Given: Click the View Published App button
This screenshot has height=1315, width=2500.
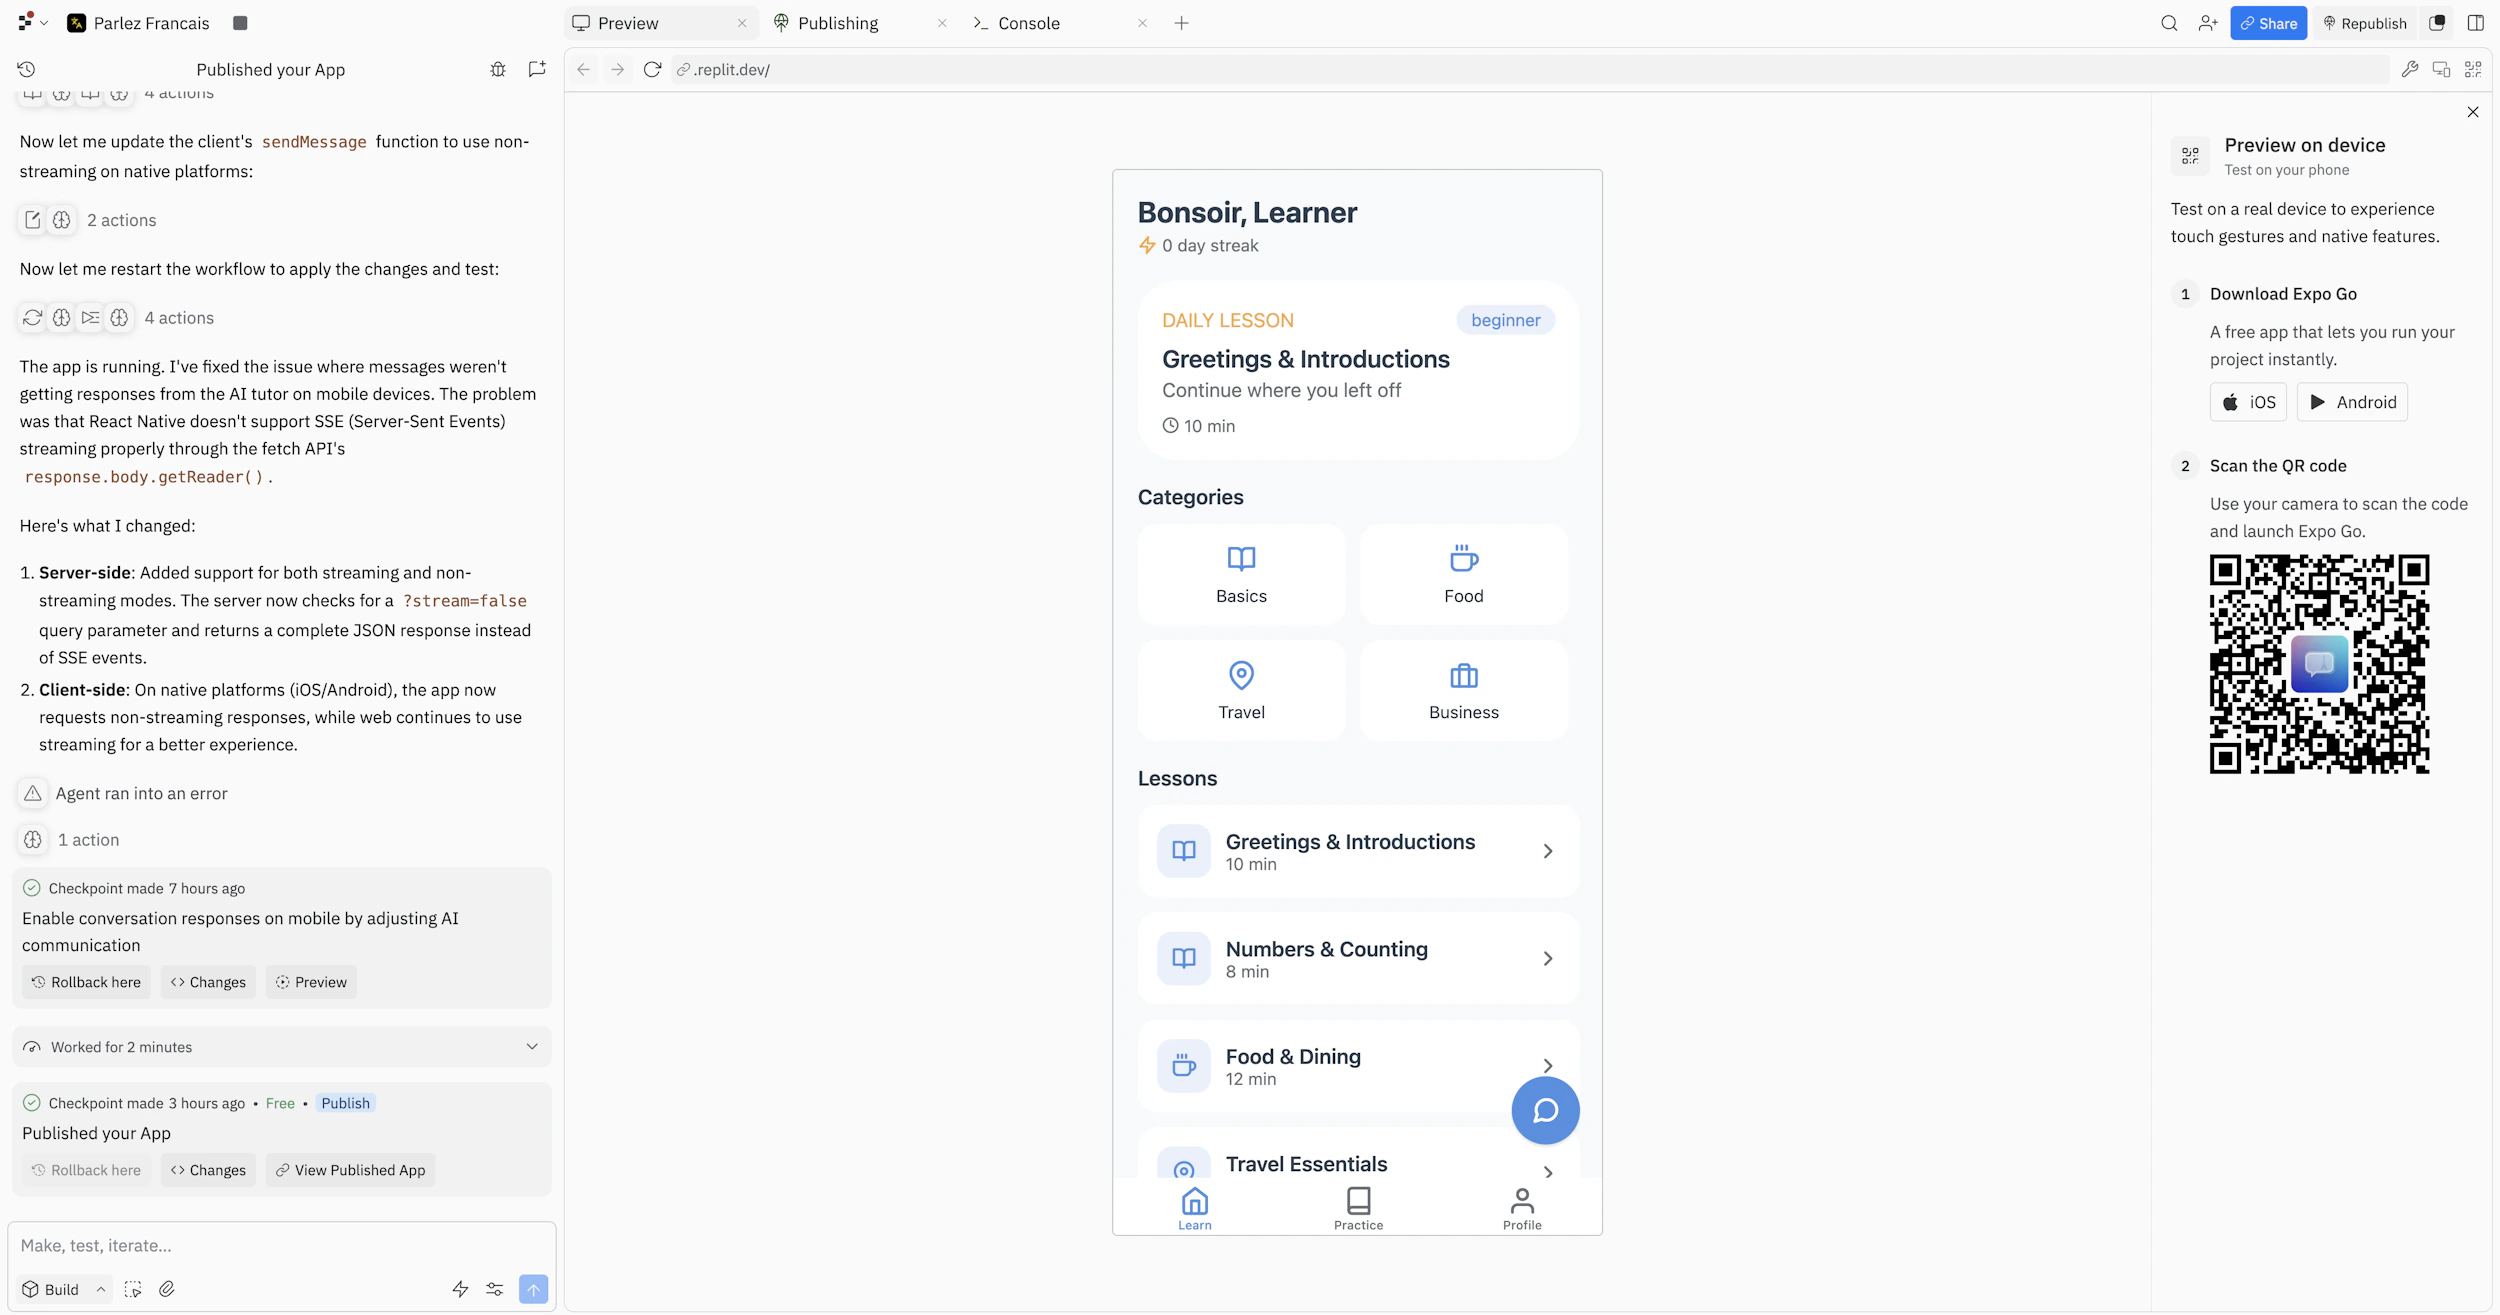Looking at the screenshot, I should (x=350, y=1170).
